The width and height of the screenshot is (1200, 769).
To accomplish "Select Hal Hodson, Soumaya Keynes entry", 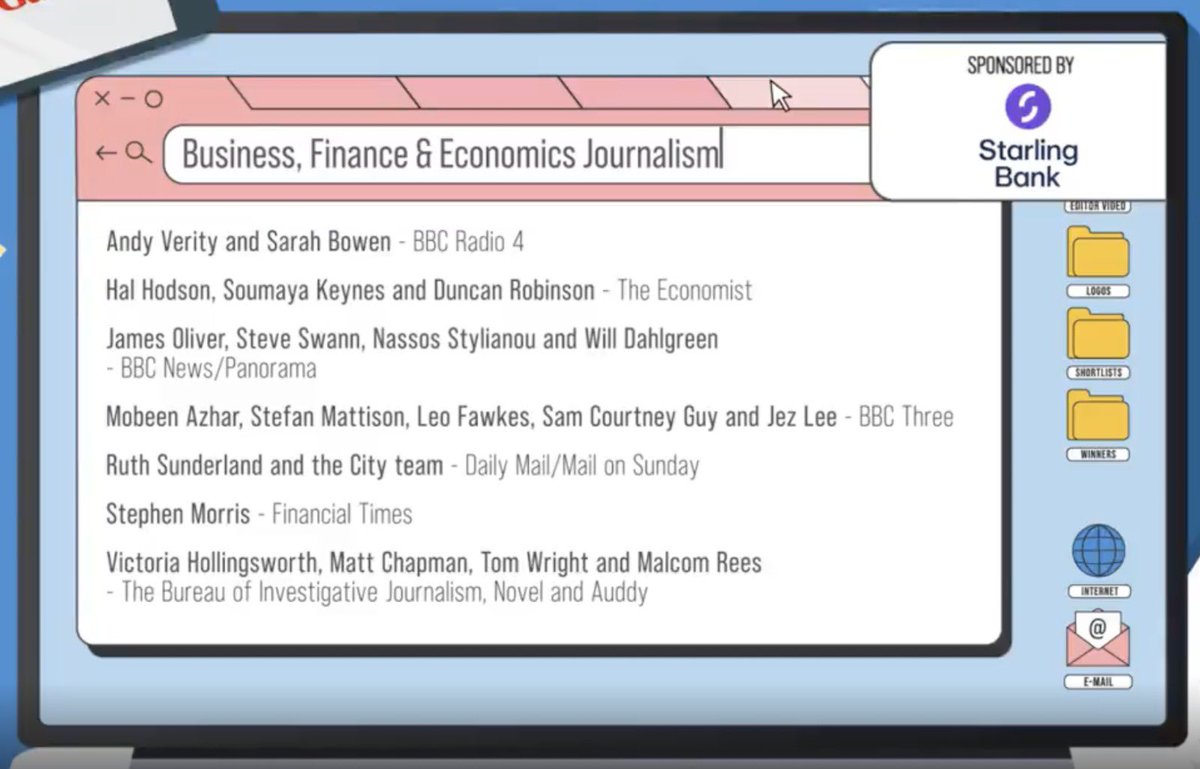I will [429, 291].
